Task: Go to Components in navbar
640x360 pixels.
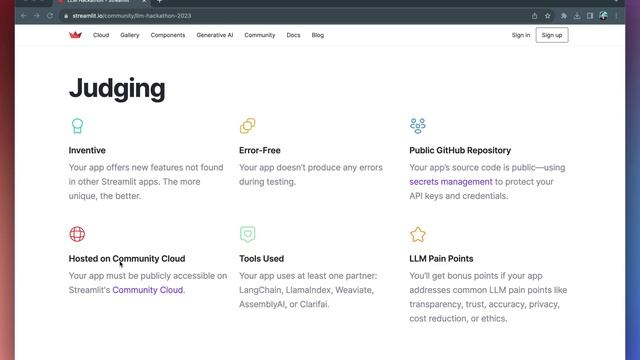Action: coord(168,35)
